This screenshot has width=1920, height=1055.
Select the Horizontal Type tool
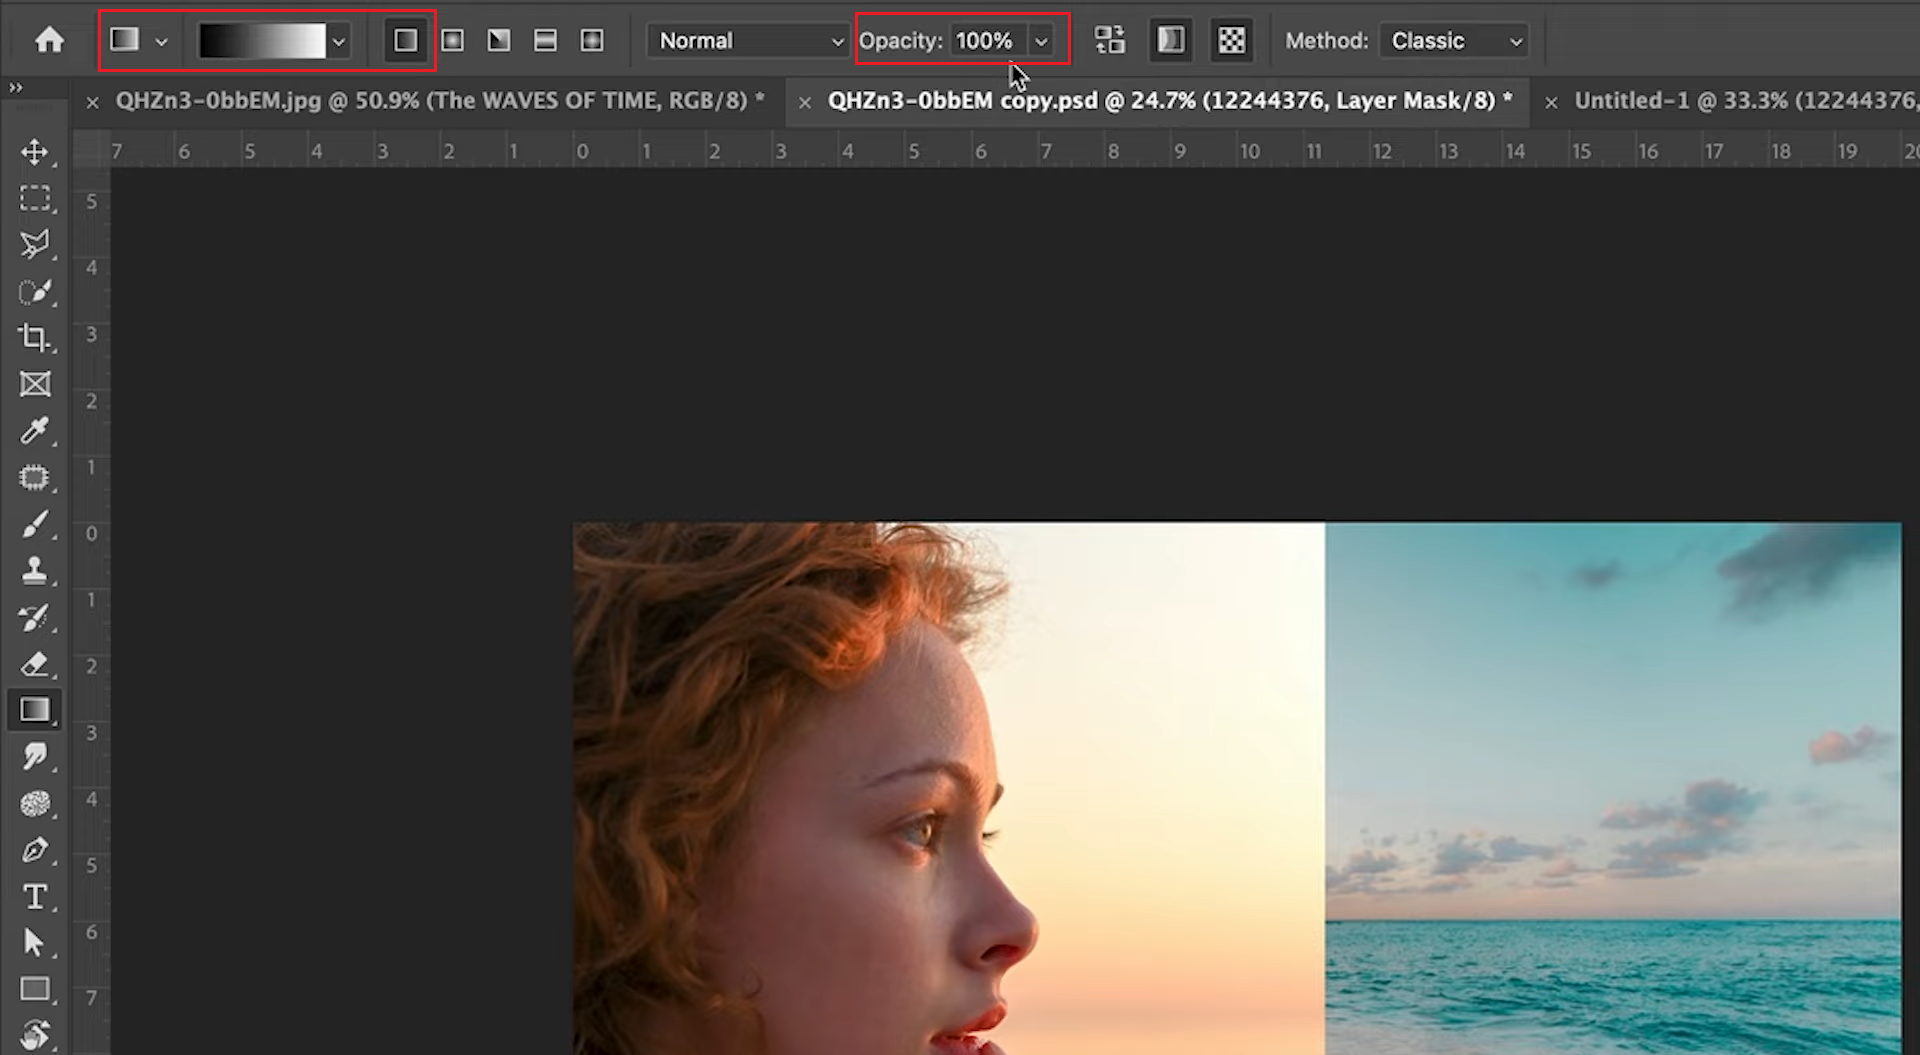pyautogui.click(x=36, y=897)
